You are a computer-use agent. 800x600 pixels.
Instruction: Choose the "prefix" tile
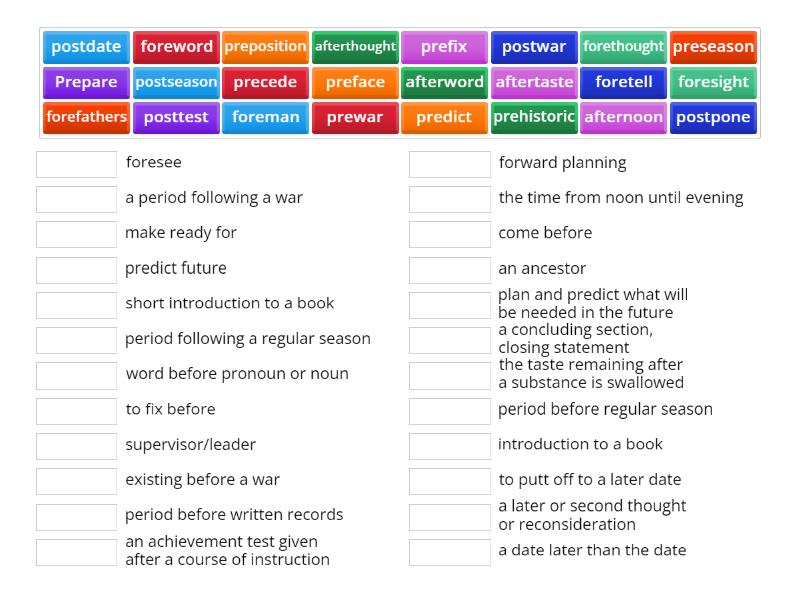444,46
